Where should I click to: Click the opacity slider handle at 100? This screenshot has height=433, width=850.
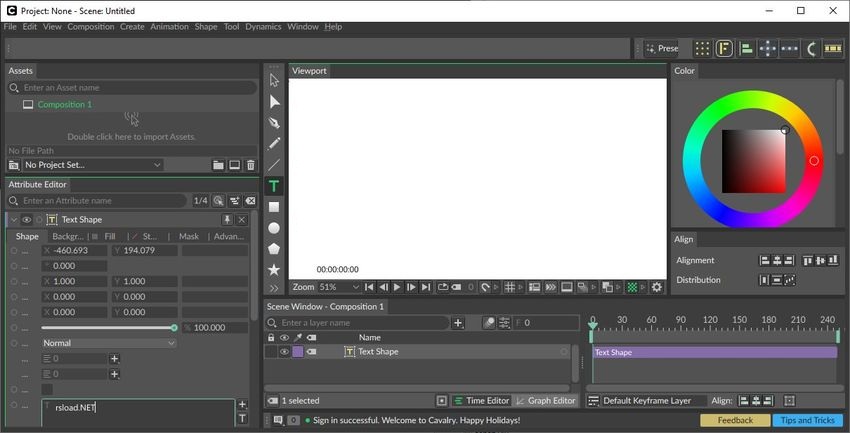pyautogui.click(x=174, y=328)
